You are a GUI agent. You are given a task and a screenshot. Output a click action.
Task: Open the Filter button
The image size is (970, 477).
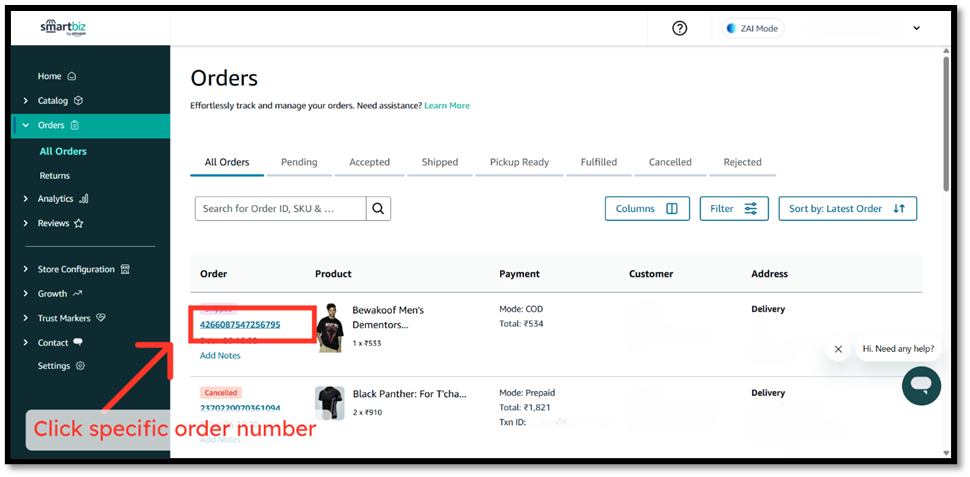pos(733,209)
